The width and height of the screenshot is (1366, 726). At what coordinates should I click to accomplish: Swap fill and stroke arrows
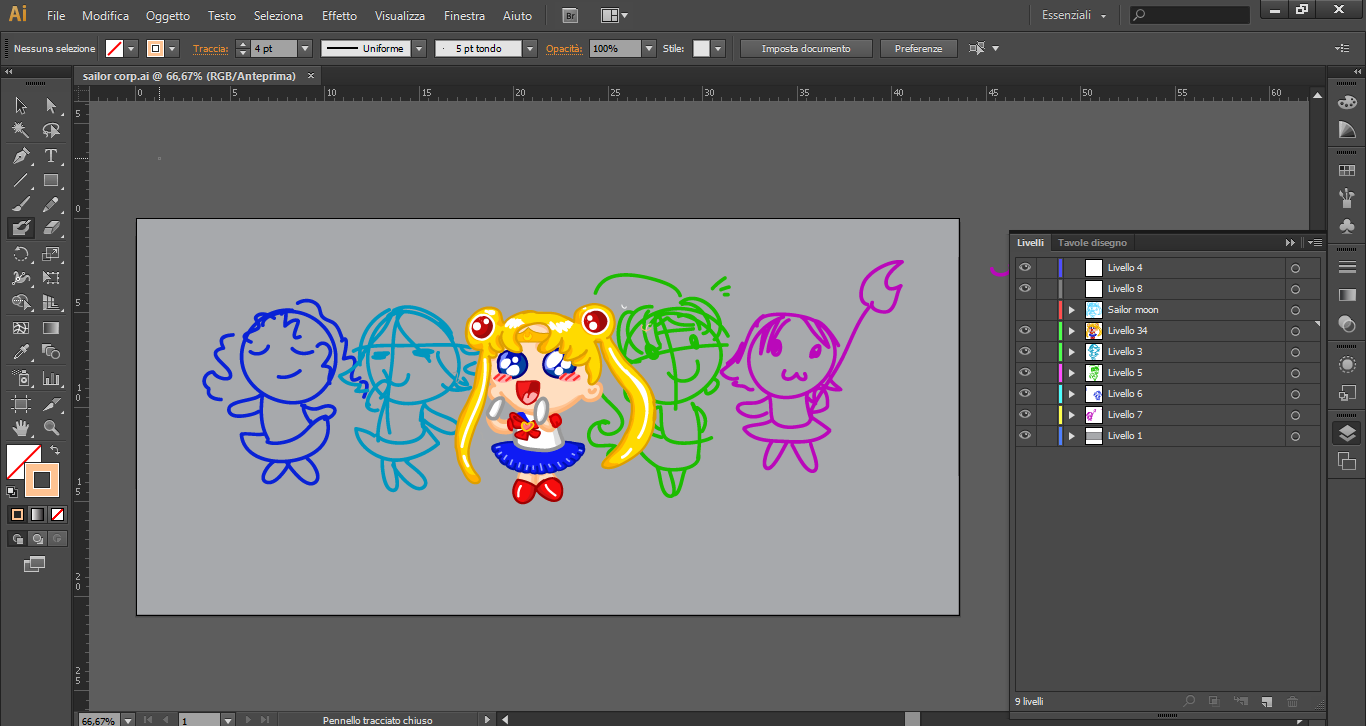coord(55,450)
